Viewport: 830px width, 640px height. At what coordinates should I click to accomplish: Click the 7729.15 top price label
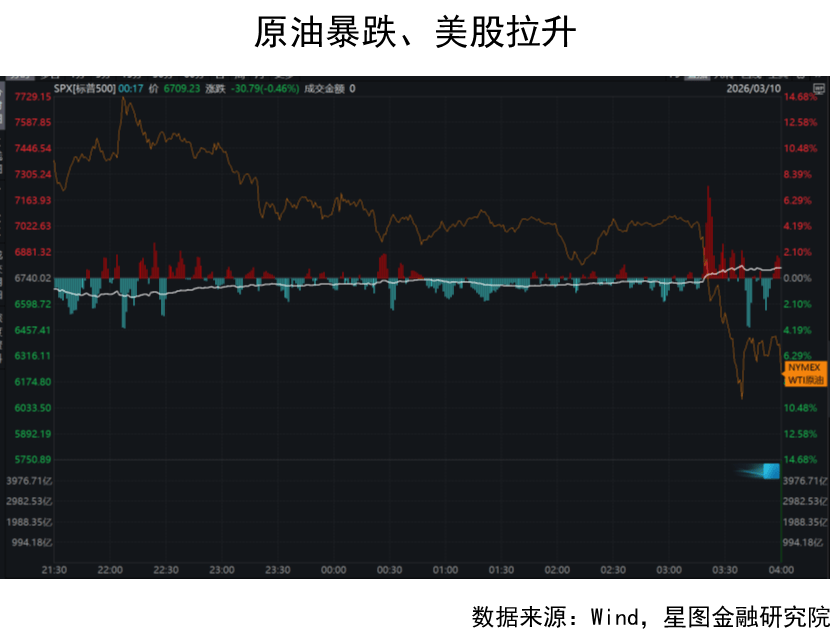point(33,97)
